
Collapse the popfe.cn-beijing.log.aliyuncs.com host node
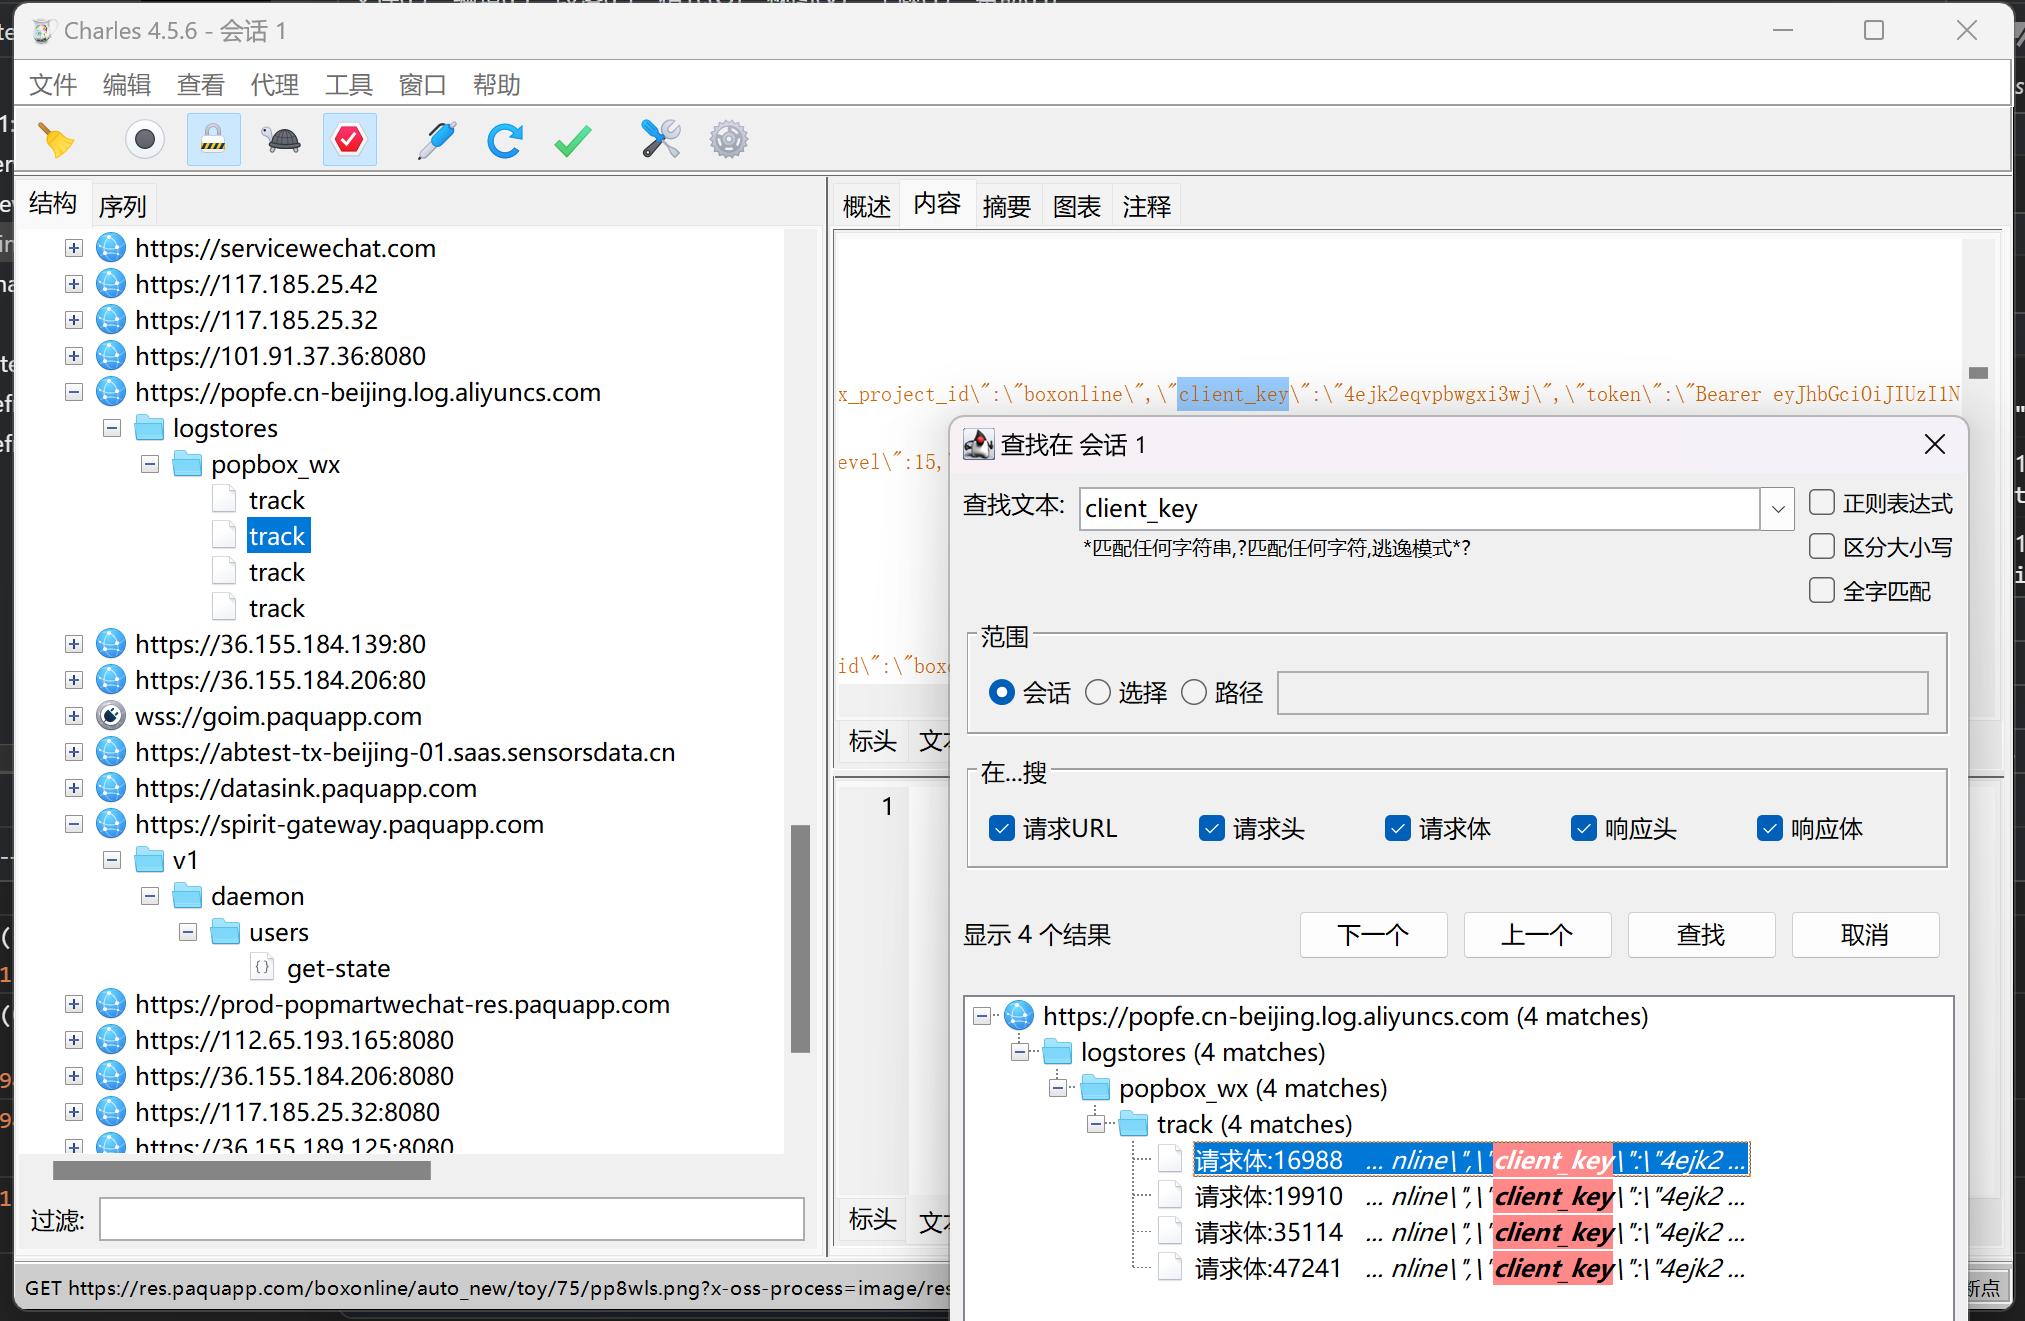pyautogui.click(x=74, y=392)
